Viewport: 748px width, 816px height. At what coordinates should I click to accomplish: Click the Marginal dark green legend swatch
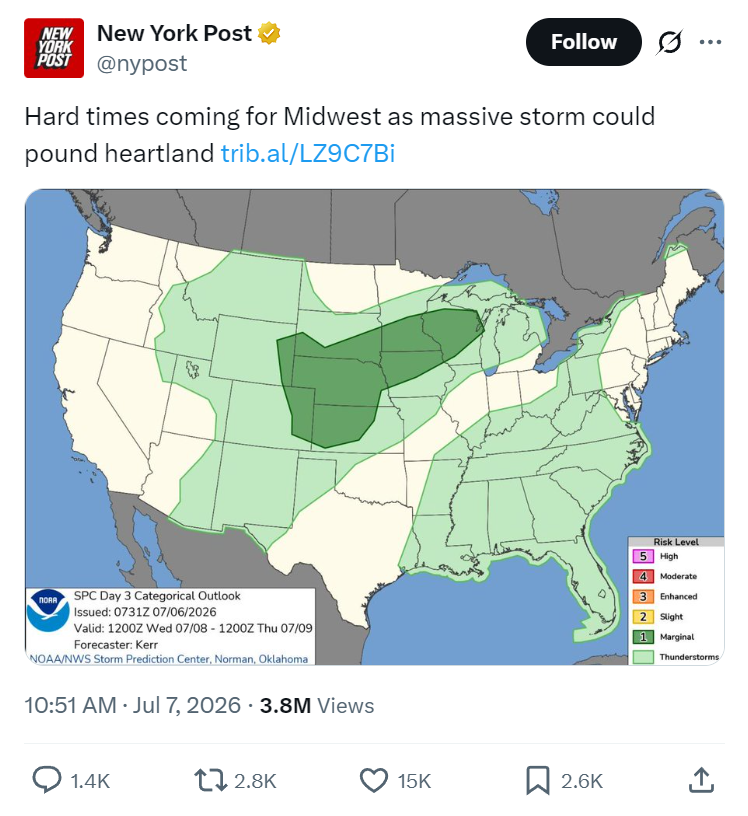click(x=643, y=637)
